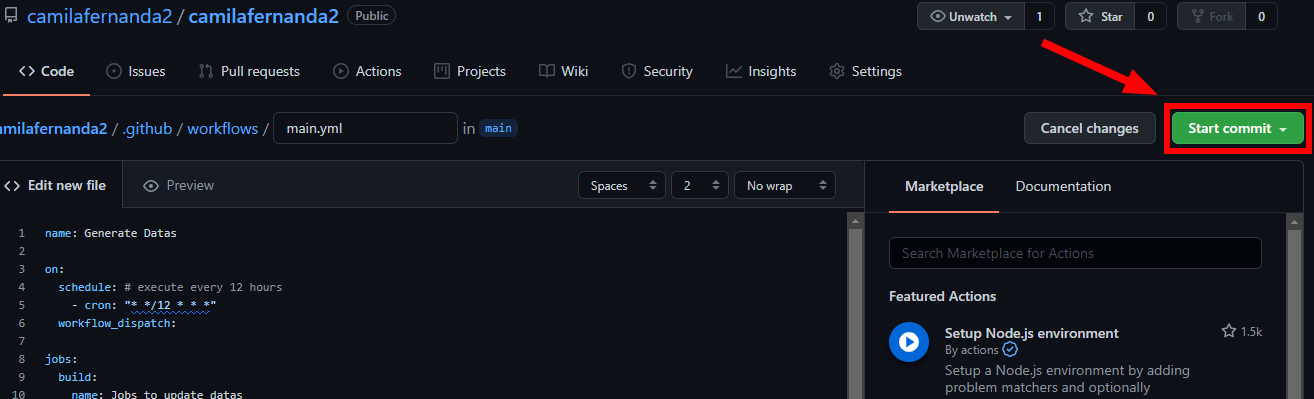The height and width of the screenshot is (399, 1314).
Task: Click the .github breadcrumb link
Action: [x=147, y=128]
